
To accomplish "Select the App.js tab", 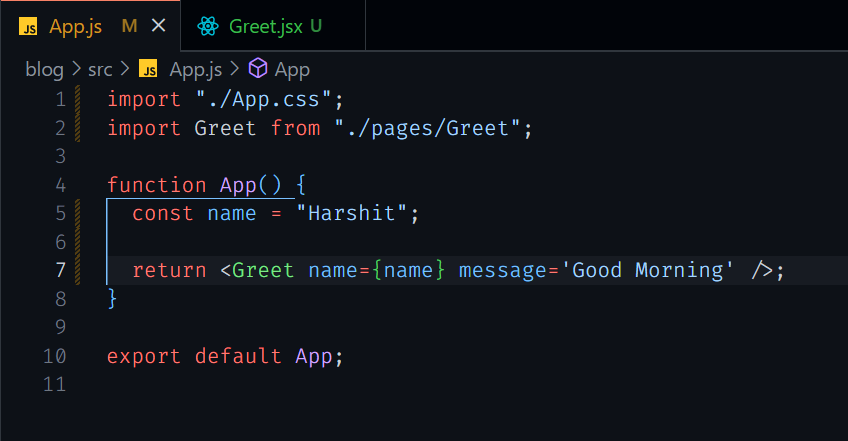I will click(90, 26).
